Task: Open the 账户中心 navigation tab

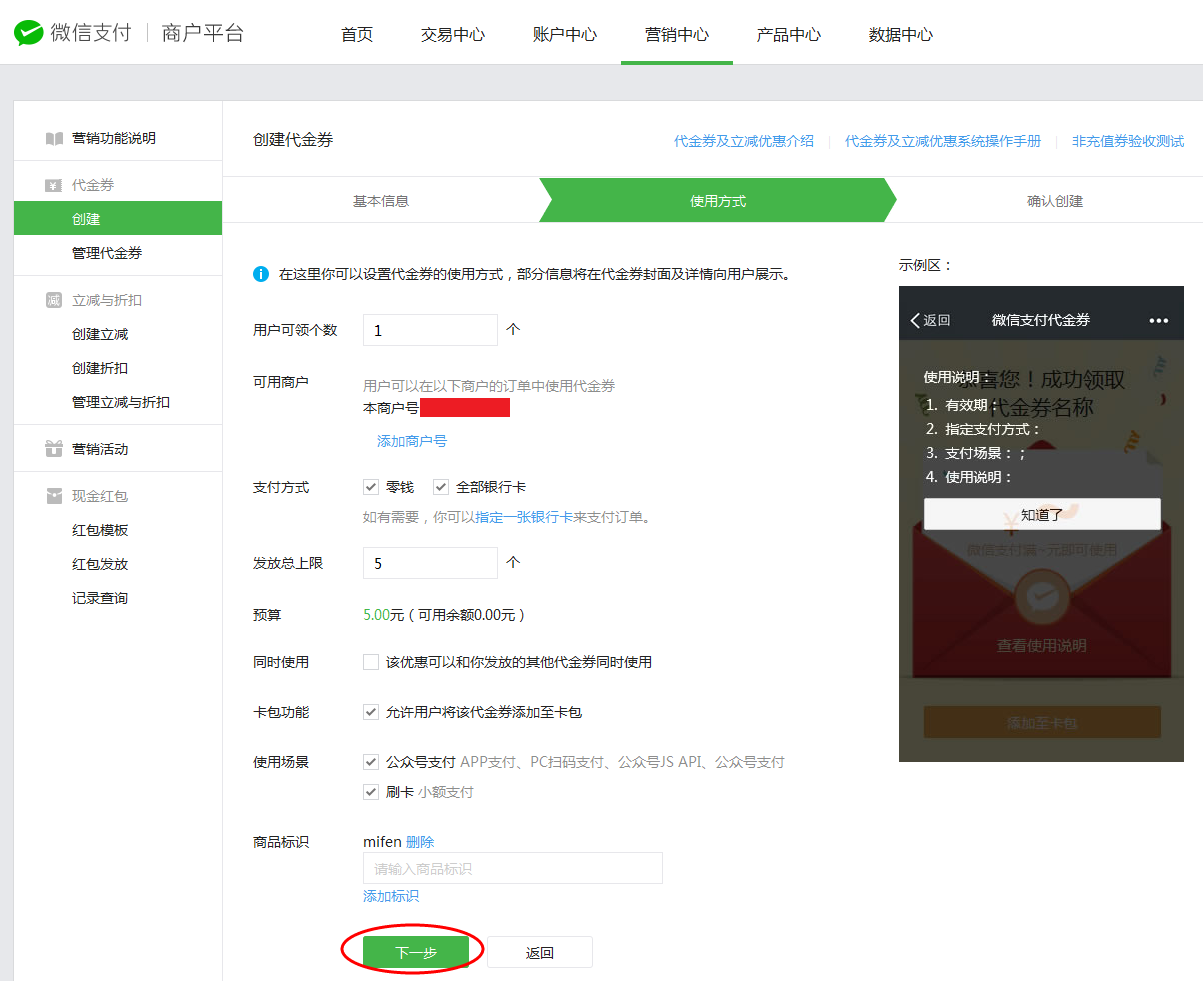Action: pyautogui.click(x=565, y=34)
